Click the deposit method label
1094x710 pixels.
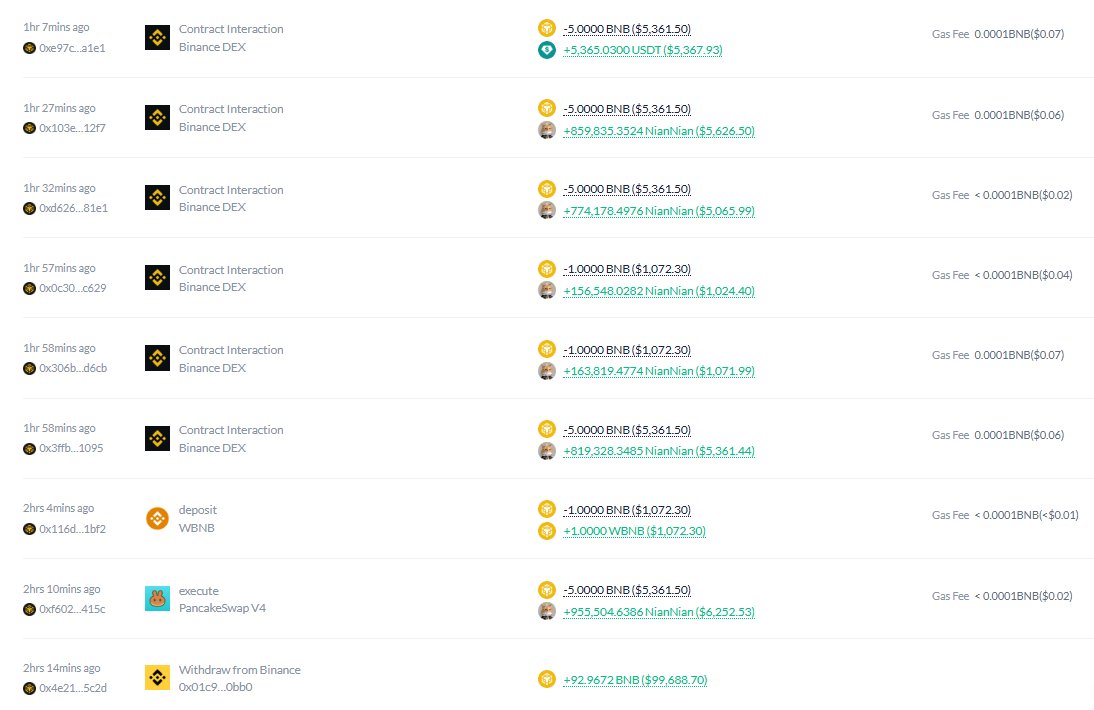pyautogui.click(x=197, y=511)
